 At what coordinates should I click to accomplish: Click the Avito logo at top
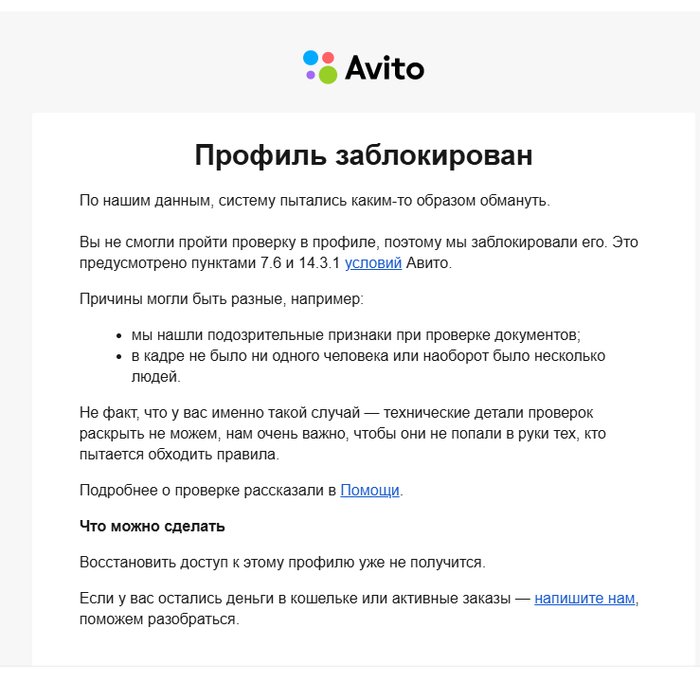tap(363, 67)
